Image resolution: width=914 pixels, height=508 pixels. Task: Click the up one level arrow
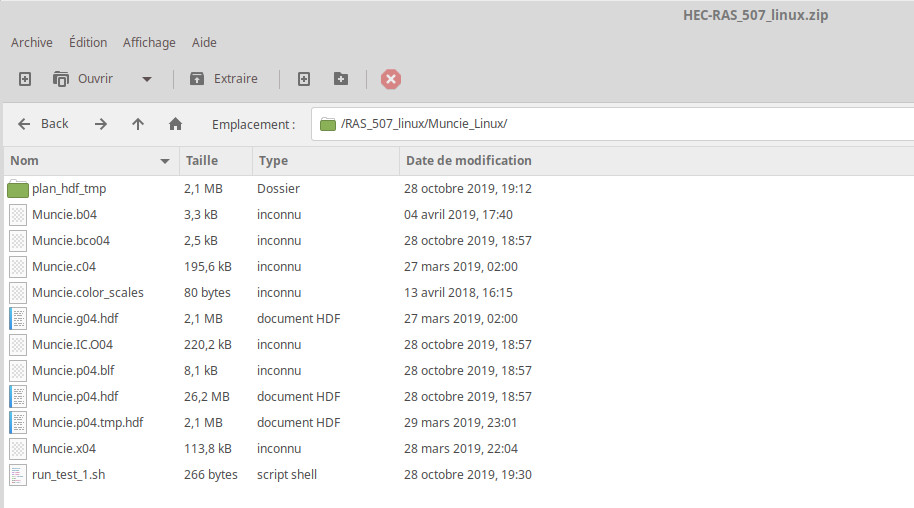tap(138, 124)
